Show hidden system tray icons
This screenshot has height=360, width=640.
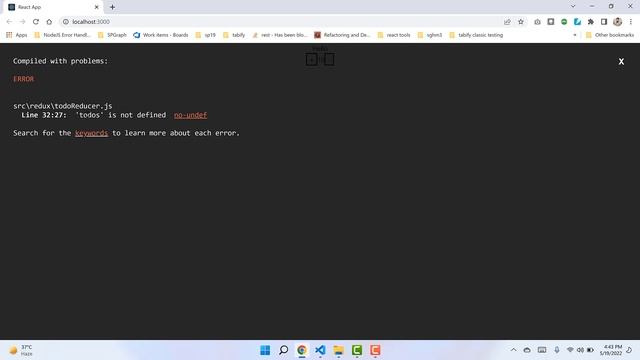tap(513, 350)
